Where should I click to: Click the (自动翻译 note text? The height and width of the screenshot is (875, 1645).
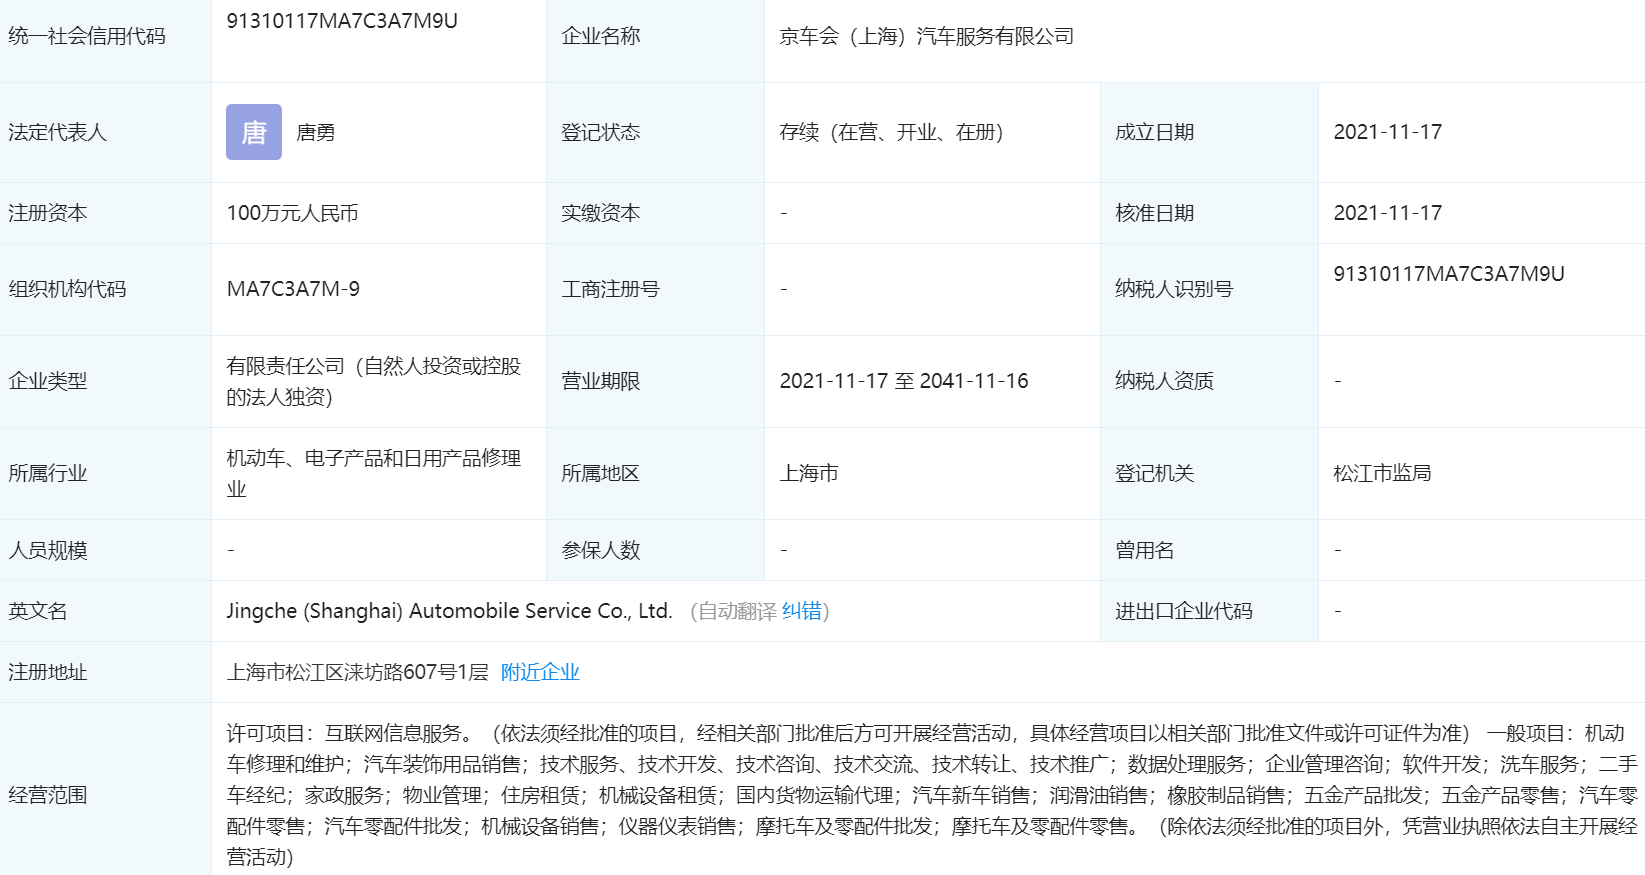(x=733, y=611)
